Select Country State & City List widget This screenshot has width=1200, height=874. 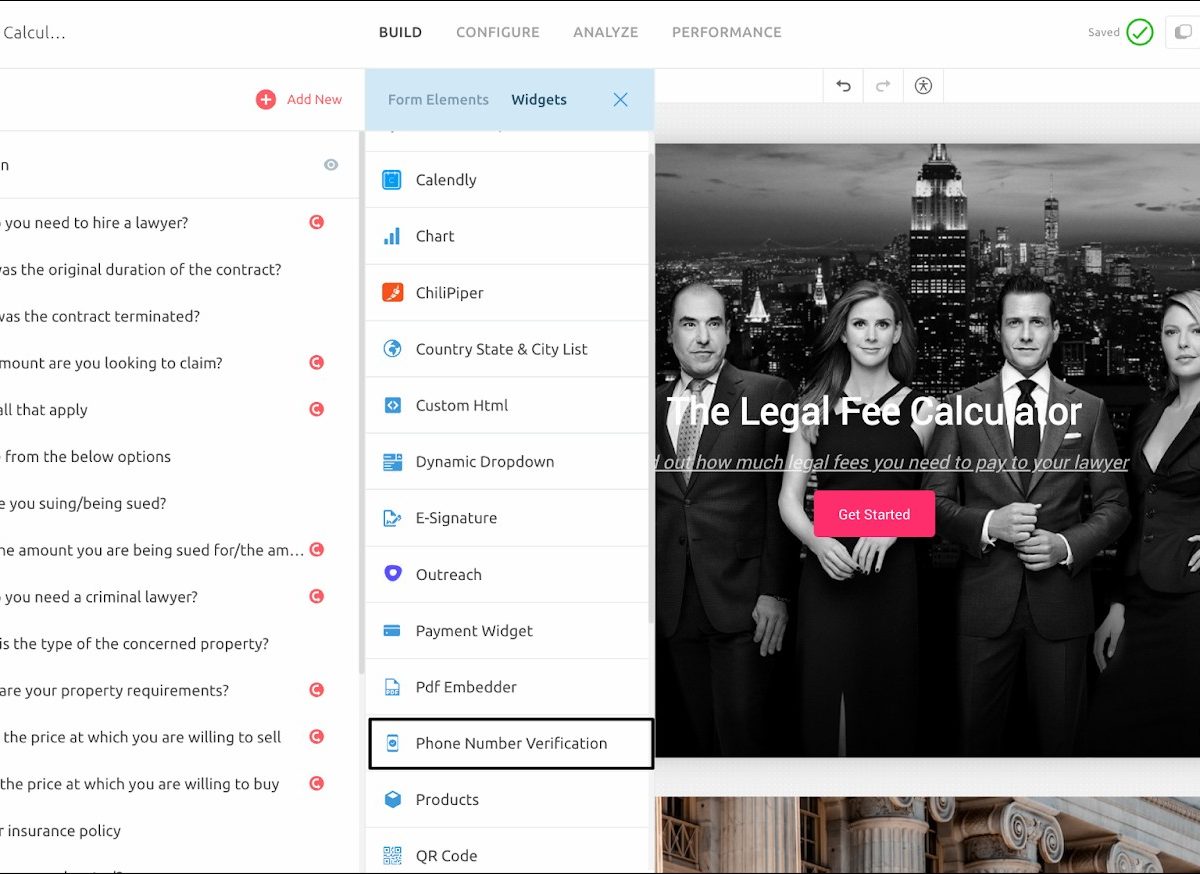[x=501, y=349]
